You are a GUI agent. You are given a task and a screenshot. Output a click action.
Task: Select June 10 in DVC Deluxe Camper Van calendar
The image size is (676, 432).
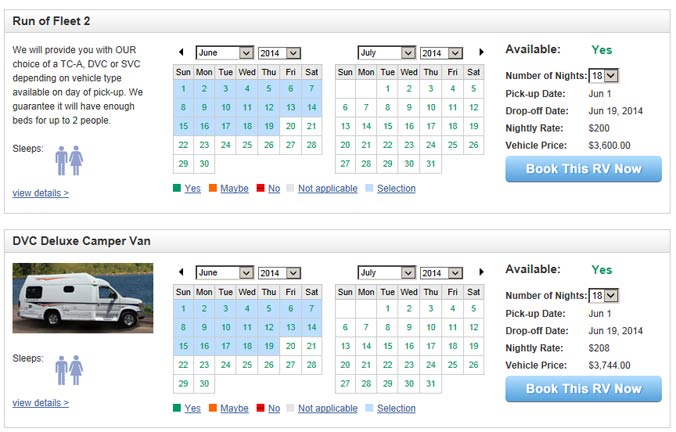click(225, 327)
